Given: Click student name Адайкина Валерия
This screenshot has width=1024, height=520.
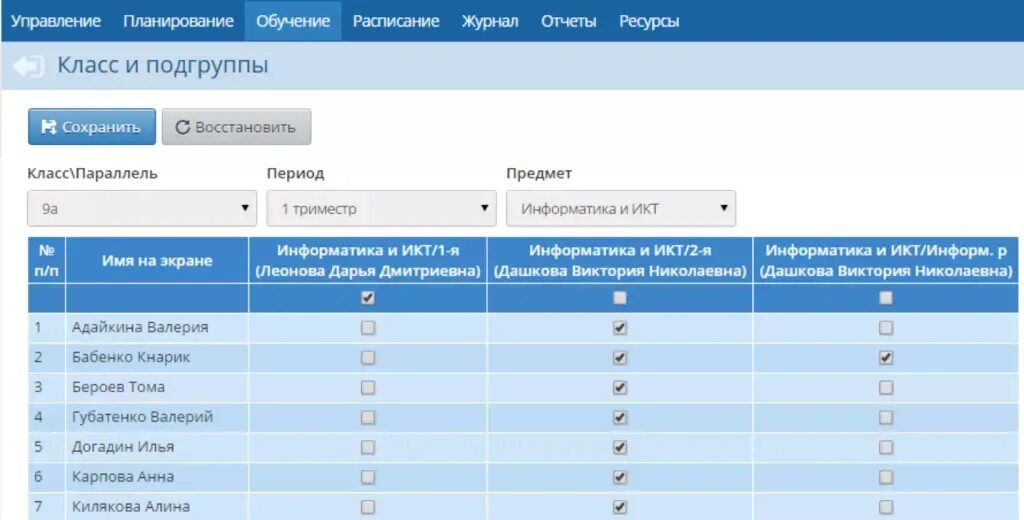Looking at the screenshot, I should pos(140,327).
